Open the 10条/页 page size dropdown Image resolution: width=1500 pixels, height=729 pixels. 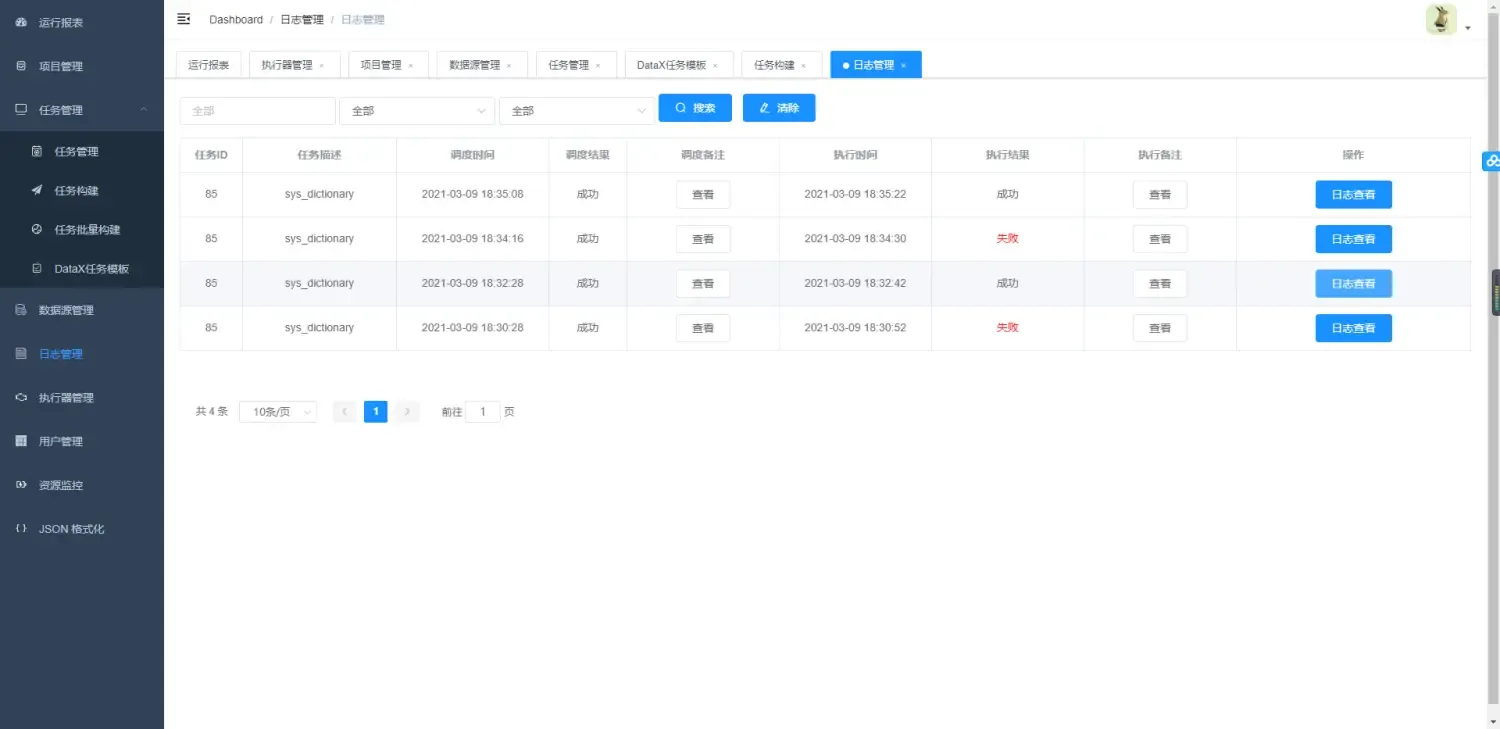277,411
